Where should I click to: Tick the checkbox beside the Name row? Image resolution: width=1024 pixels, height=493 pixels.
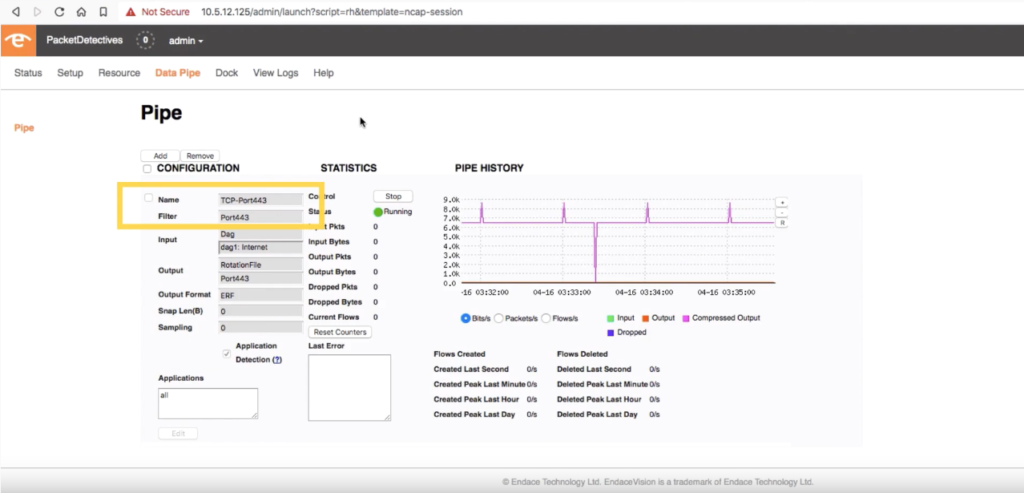click(148, 198)
